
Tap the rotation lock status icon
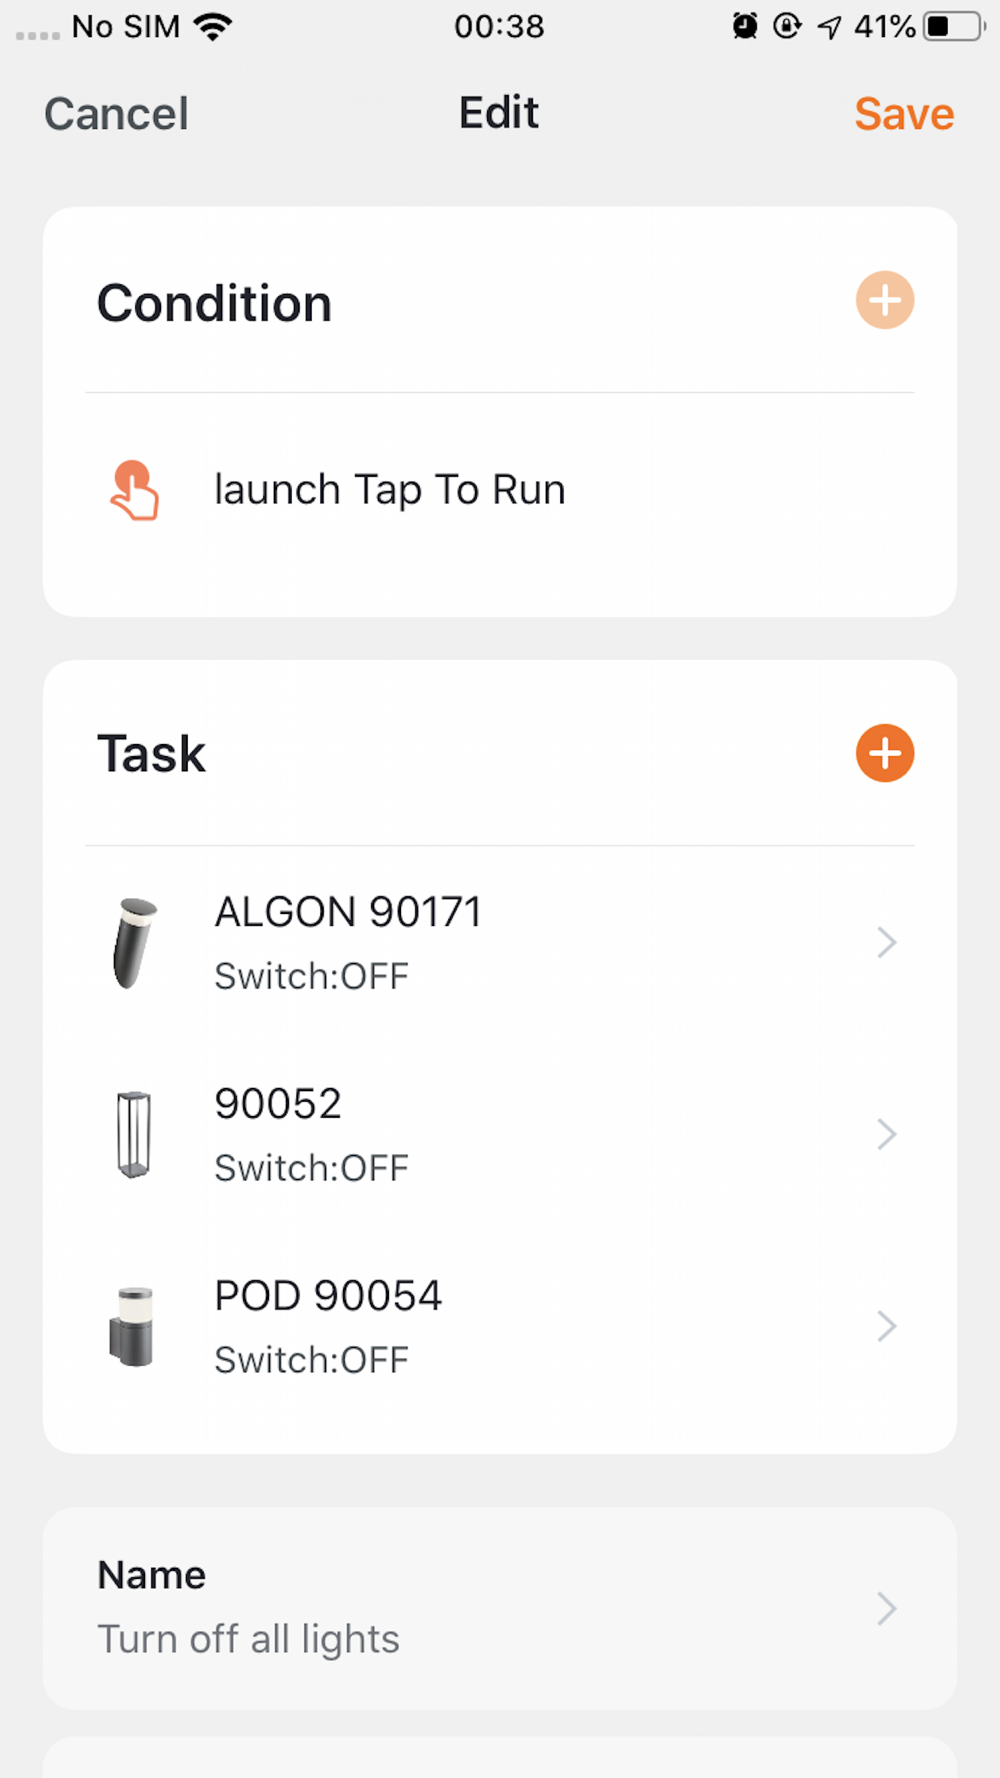coord(788,26)
